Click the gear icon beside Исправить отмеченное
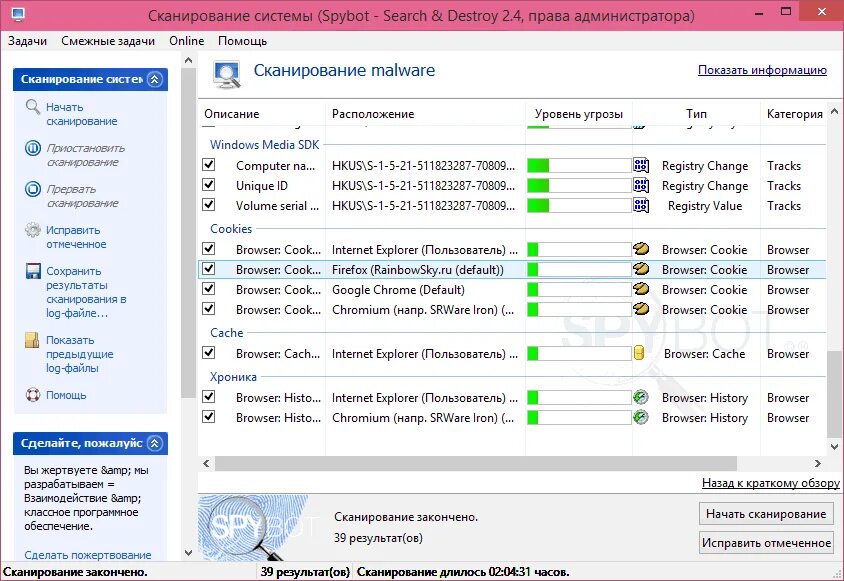Image resolution: width=844 pixels, height=581 pixels. click(x=33, y=230)
